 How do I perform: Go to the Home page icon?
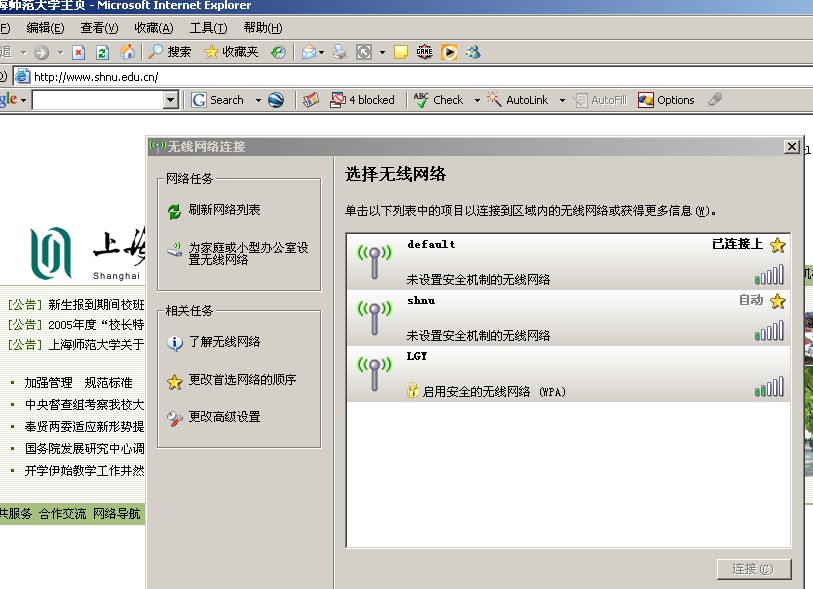[127, 52]
